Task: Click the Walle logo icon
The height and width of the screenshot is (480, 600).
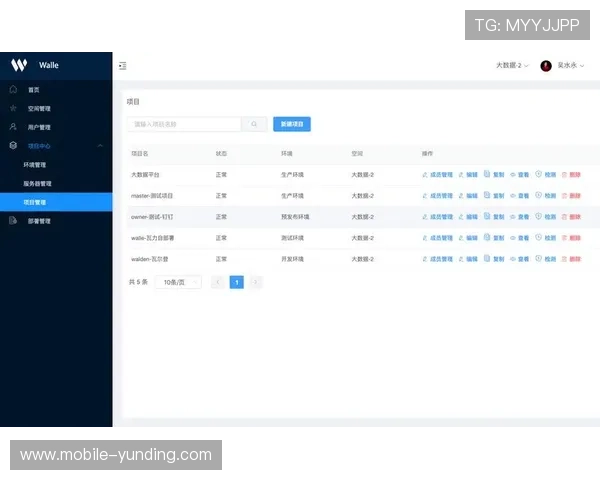Action: click(x=19, y=65)
